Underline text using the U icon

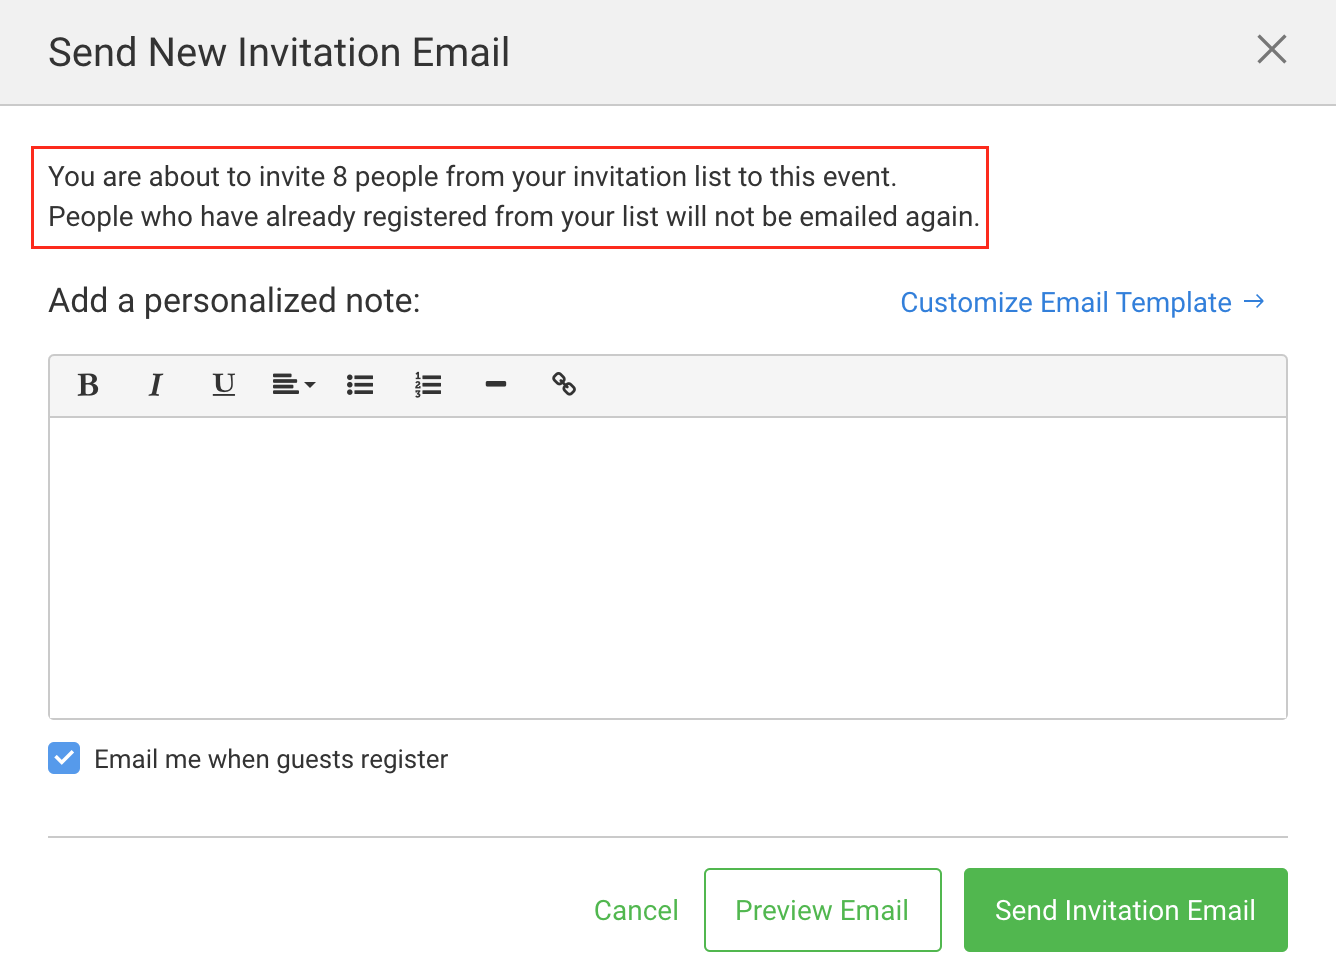pyautogui.click(x=224, y=385)
